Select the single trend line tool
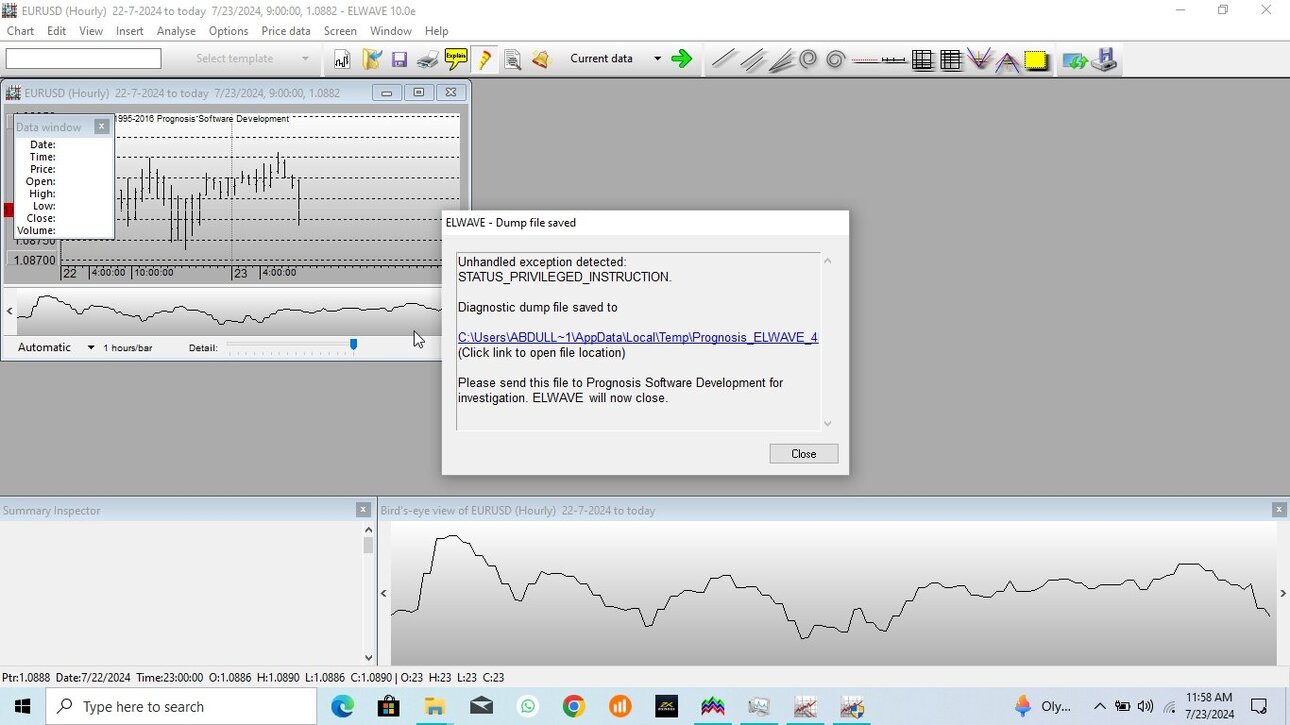The image size is (1290, 725). click(723, 60)
